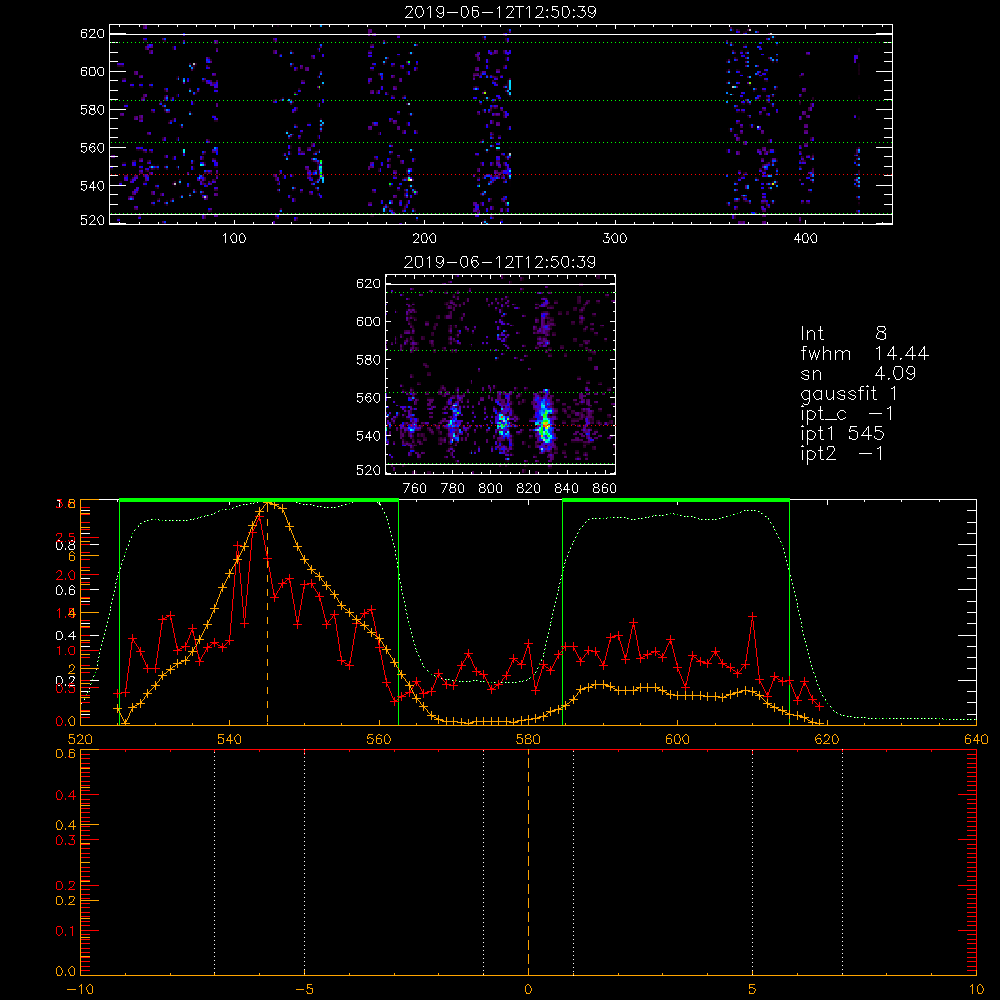This screenshot has height=1000, width=1000.
Task: Click x-axis label -10 of the bottom plot
Action: coord(80,990)
